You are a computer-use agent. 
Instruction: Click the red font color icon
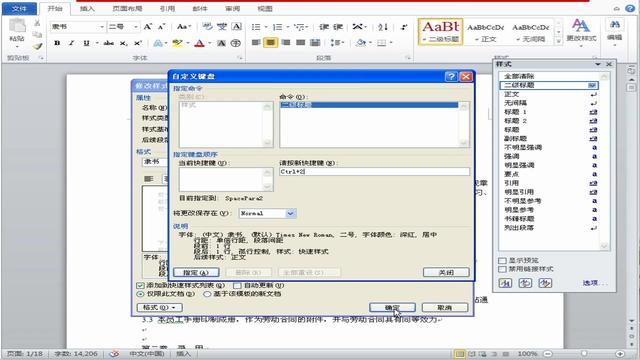coord(199,43)
